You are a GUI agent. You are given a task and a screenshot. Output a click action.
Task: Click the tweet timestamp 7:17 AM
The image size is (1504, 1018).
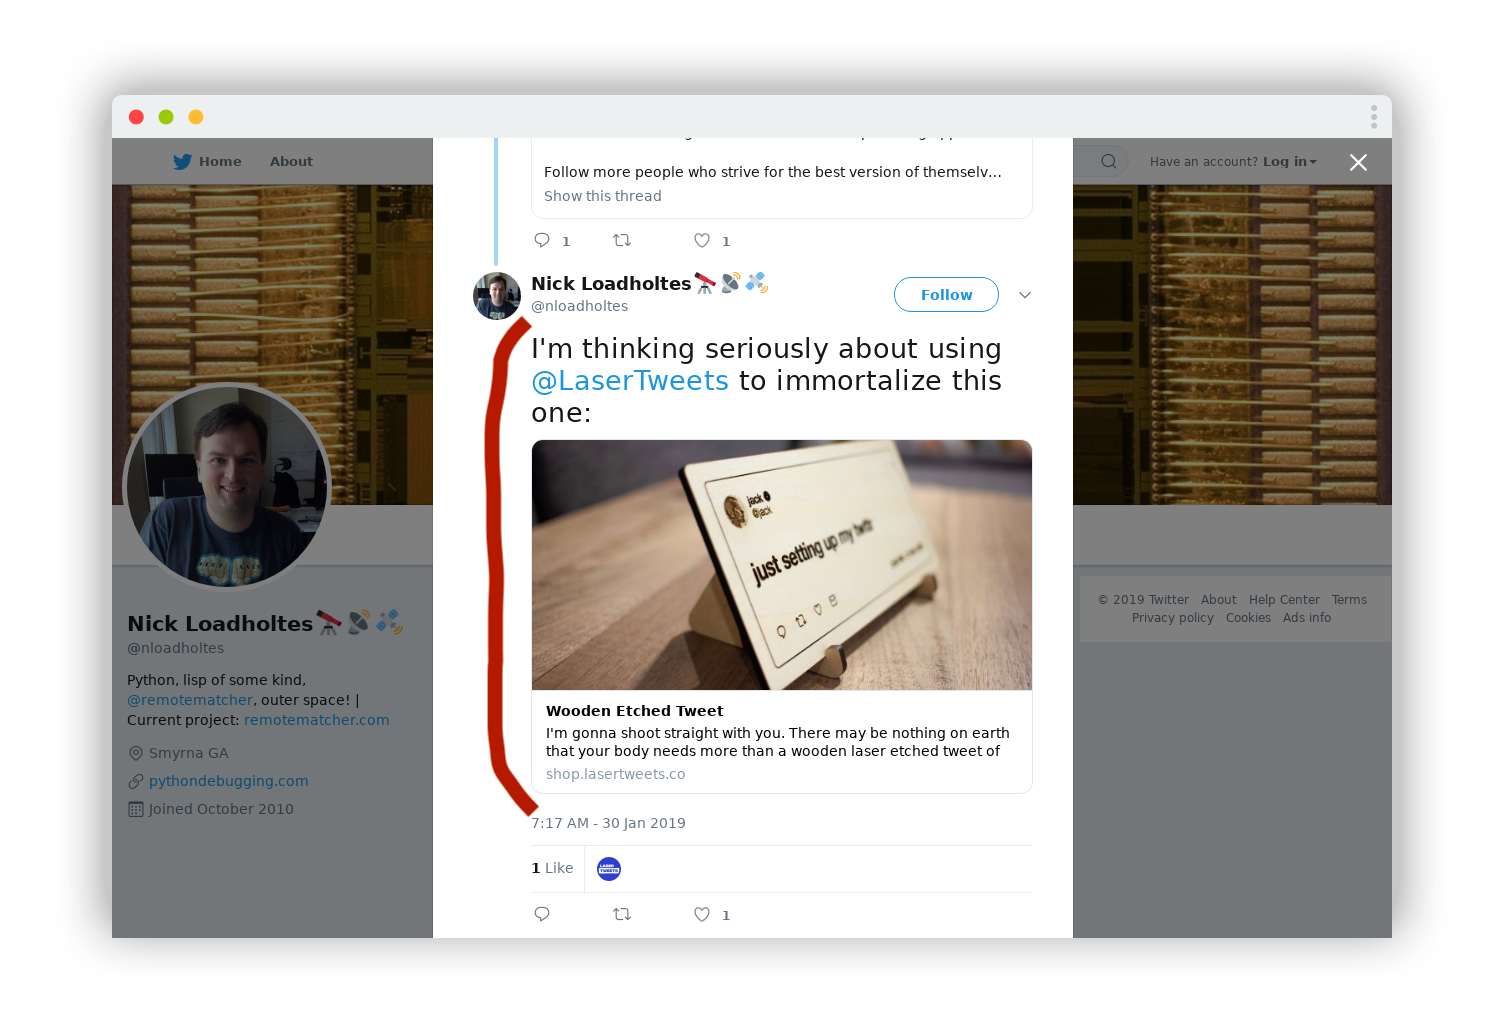pos(608,823)
